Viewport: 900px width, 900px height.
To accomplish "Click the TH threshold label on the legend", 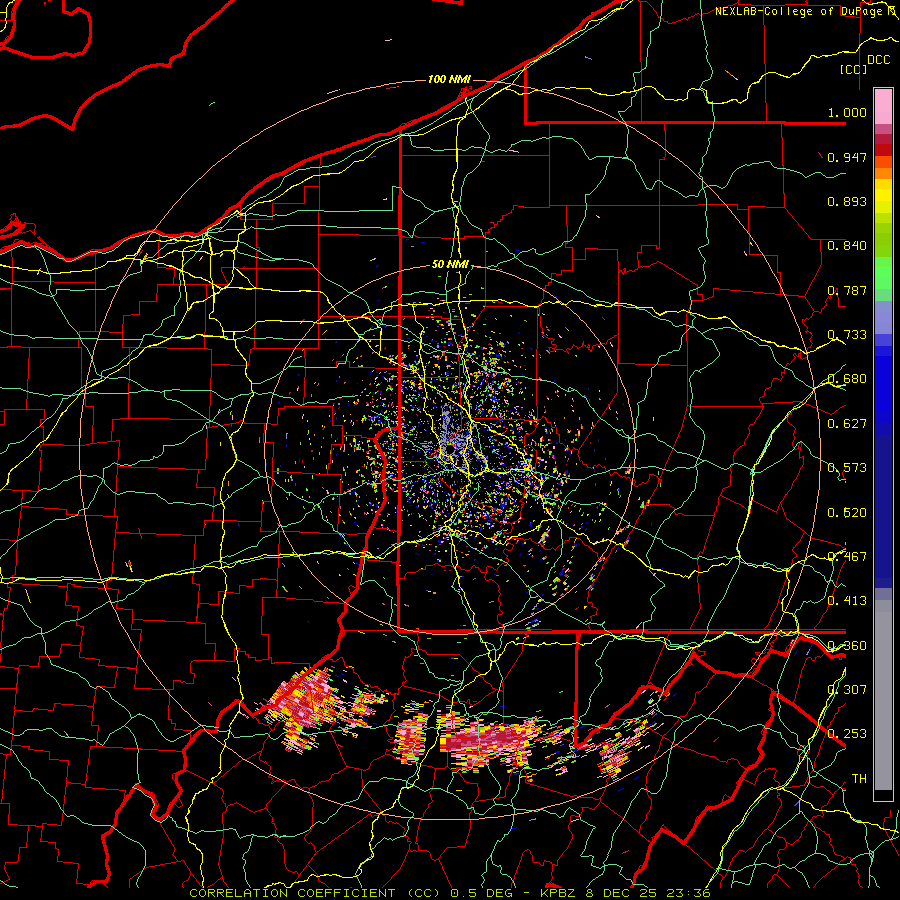I will (859, 779).
